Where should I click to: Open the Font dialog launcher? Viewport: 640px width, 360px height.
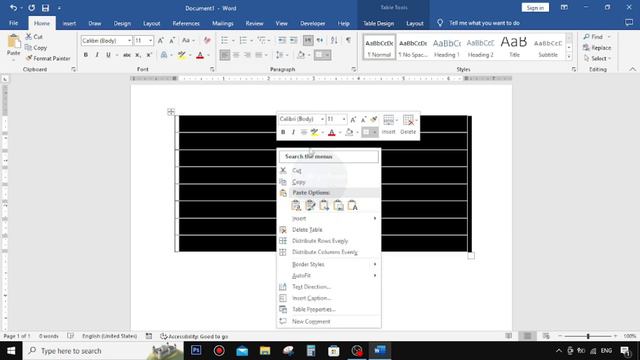coord(212,69)
